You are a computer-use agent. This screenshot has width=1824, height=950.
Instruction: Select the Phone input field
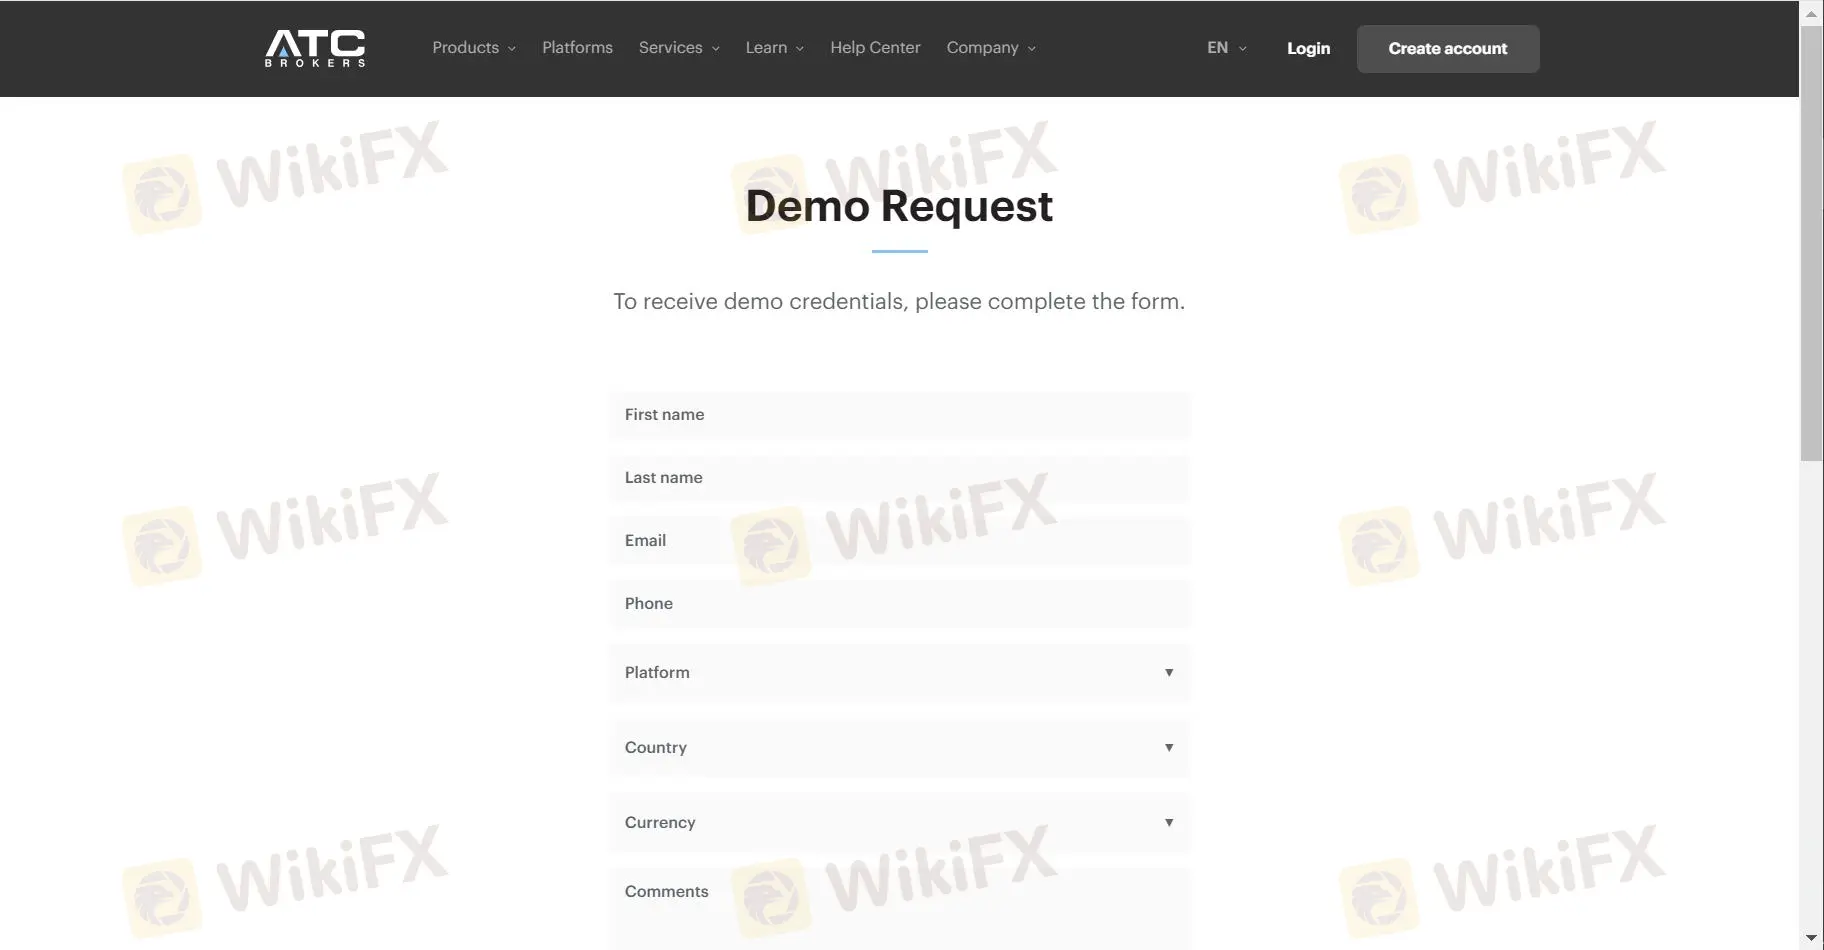pyautogui.click(x=897, y=604)
